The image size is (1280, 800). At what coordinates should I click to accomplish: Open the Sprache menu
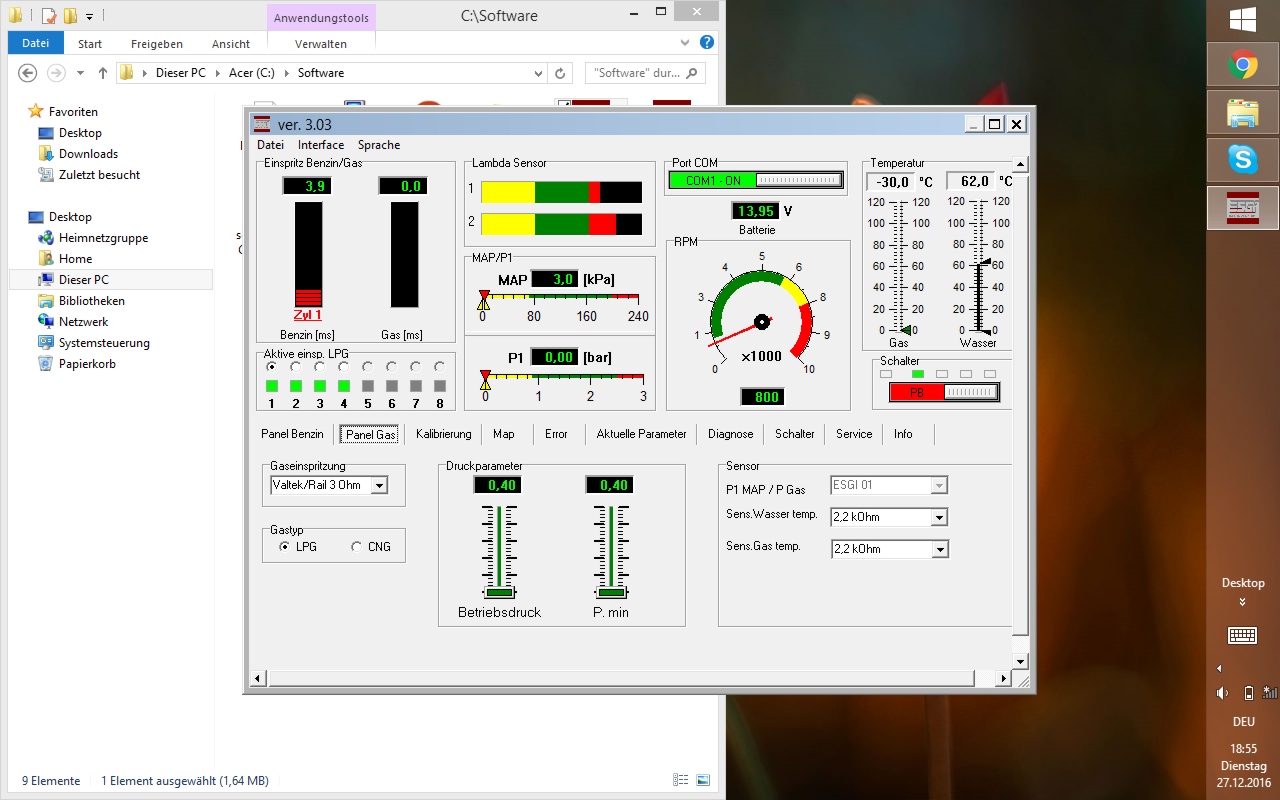379,145
